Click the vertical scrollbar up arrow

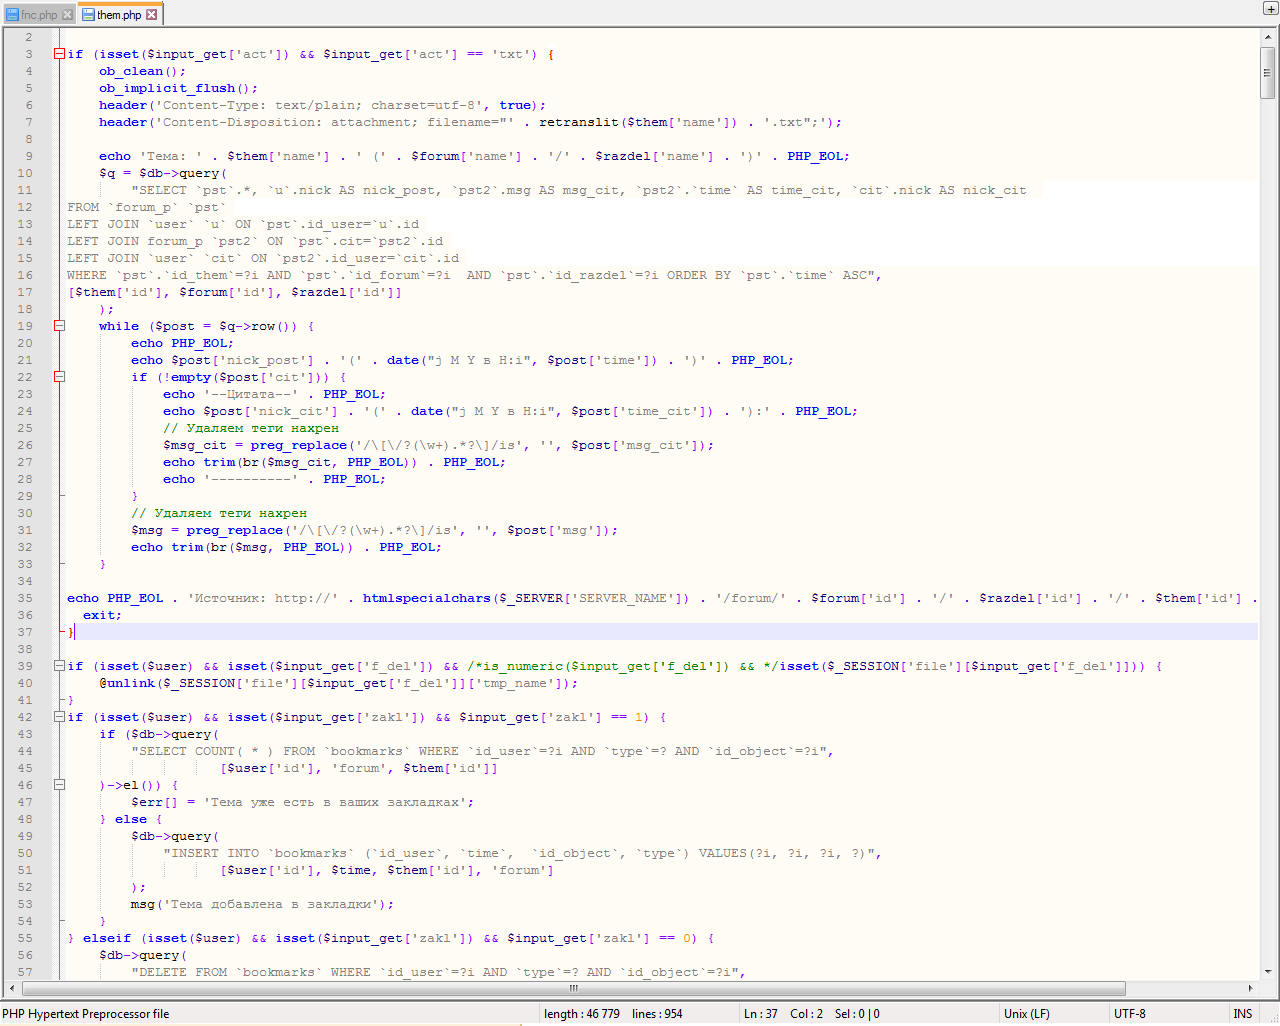[1268, 37]
